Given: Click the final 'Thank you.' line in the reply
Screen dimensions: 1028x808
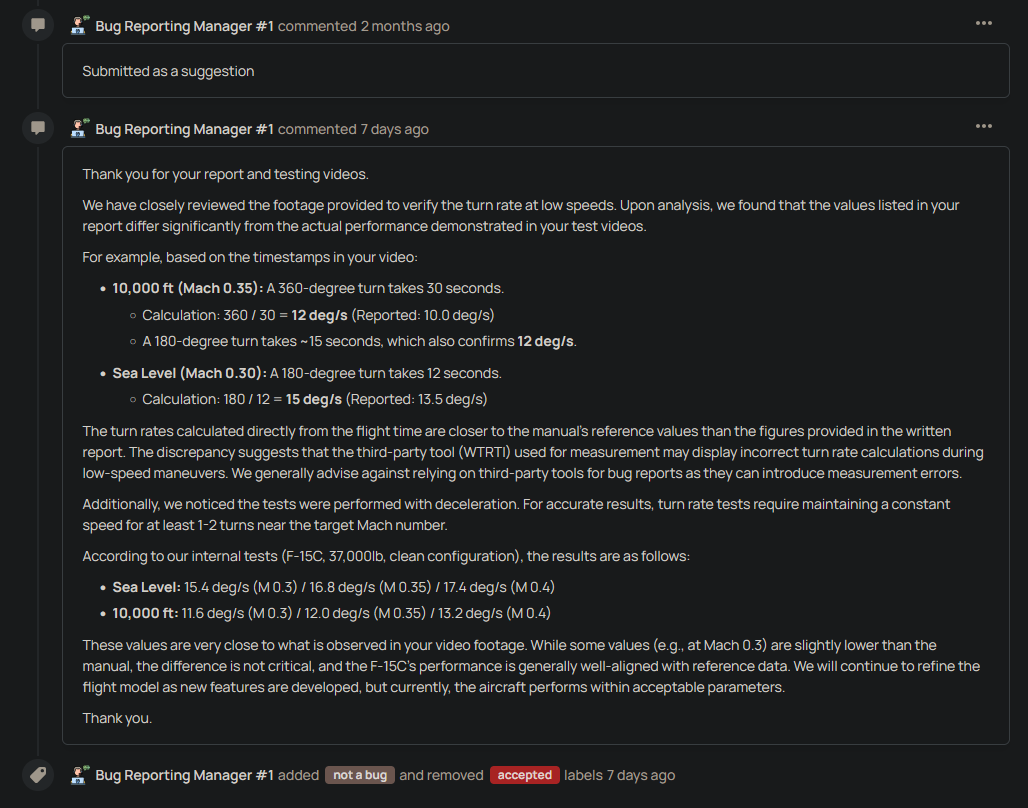Looking at the screenshot, I should click(x=117, y=717).
